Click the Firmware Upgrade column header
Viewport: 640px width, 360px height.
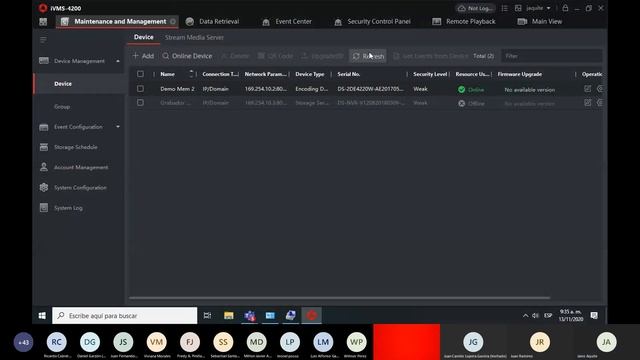click(x=520, y=74)
